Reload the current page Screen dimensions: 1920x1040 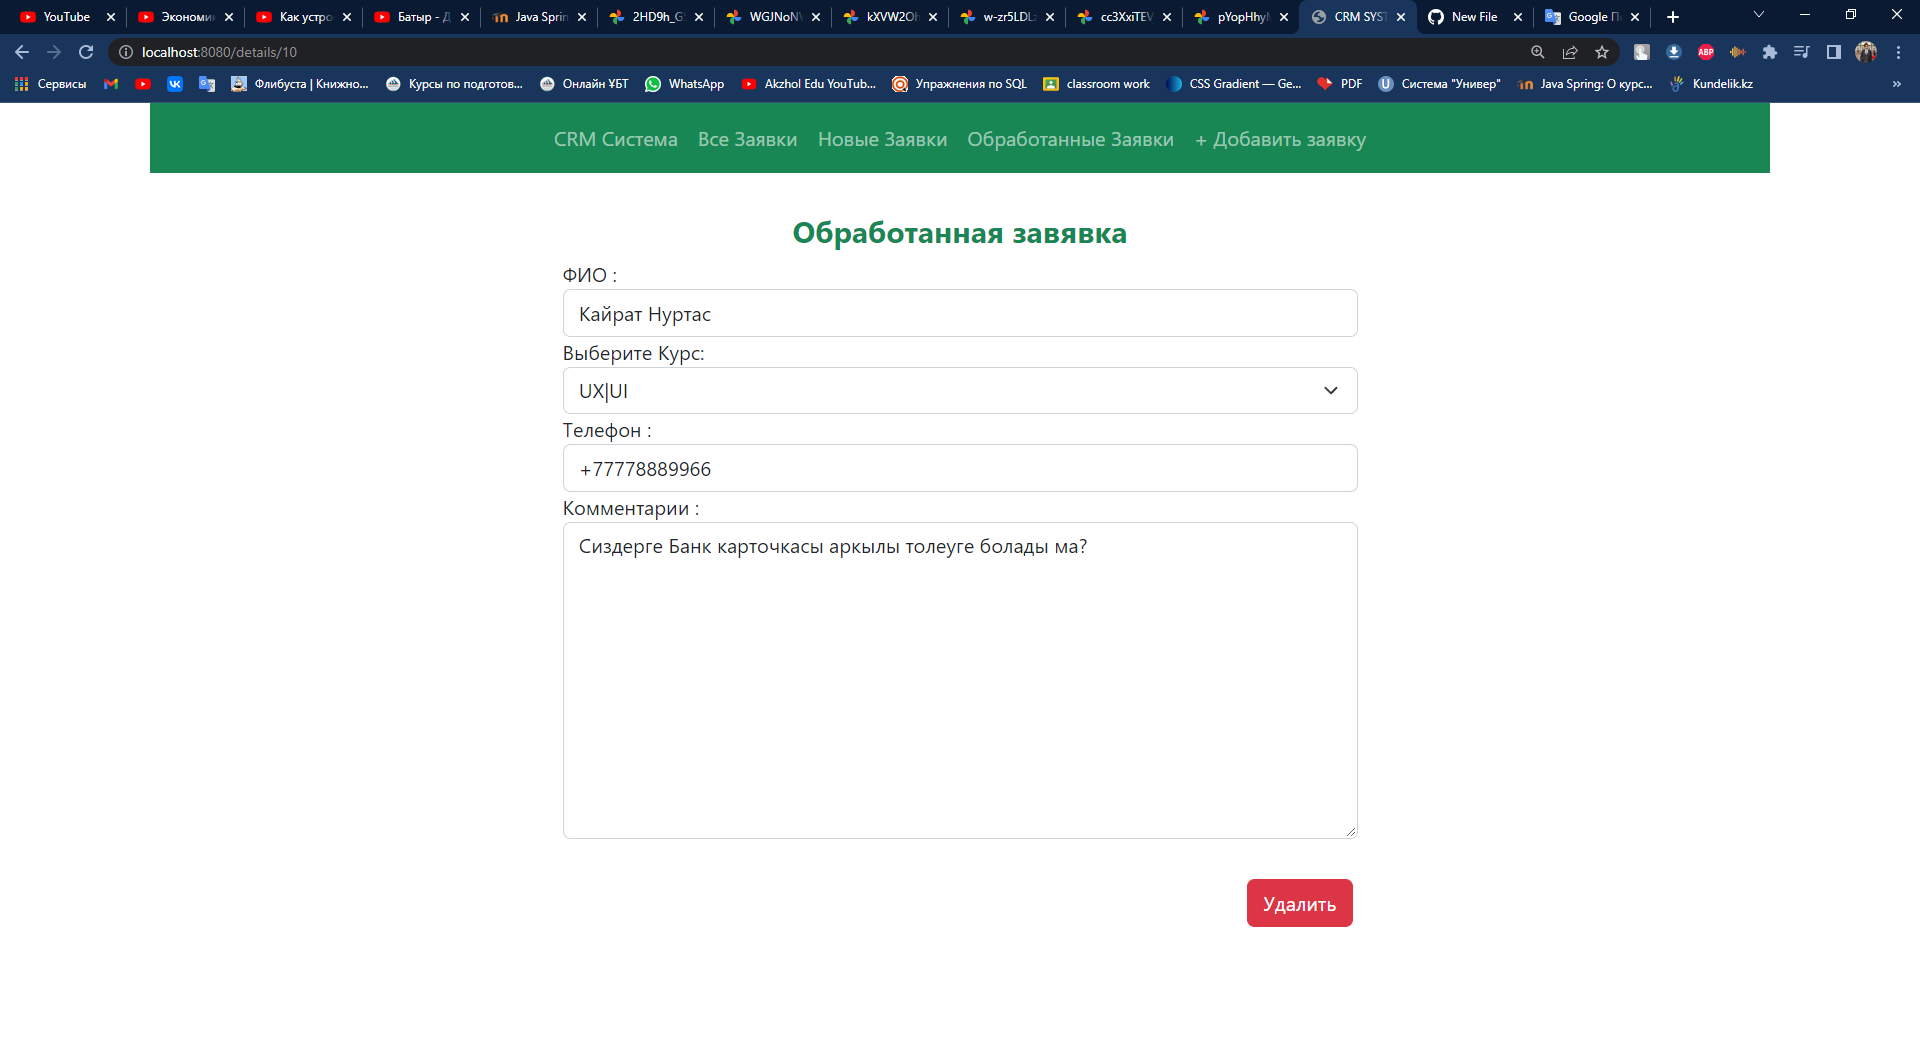86,52
